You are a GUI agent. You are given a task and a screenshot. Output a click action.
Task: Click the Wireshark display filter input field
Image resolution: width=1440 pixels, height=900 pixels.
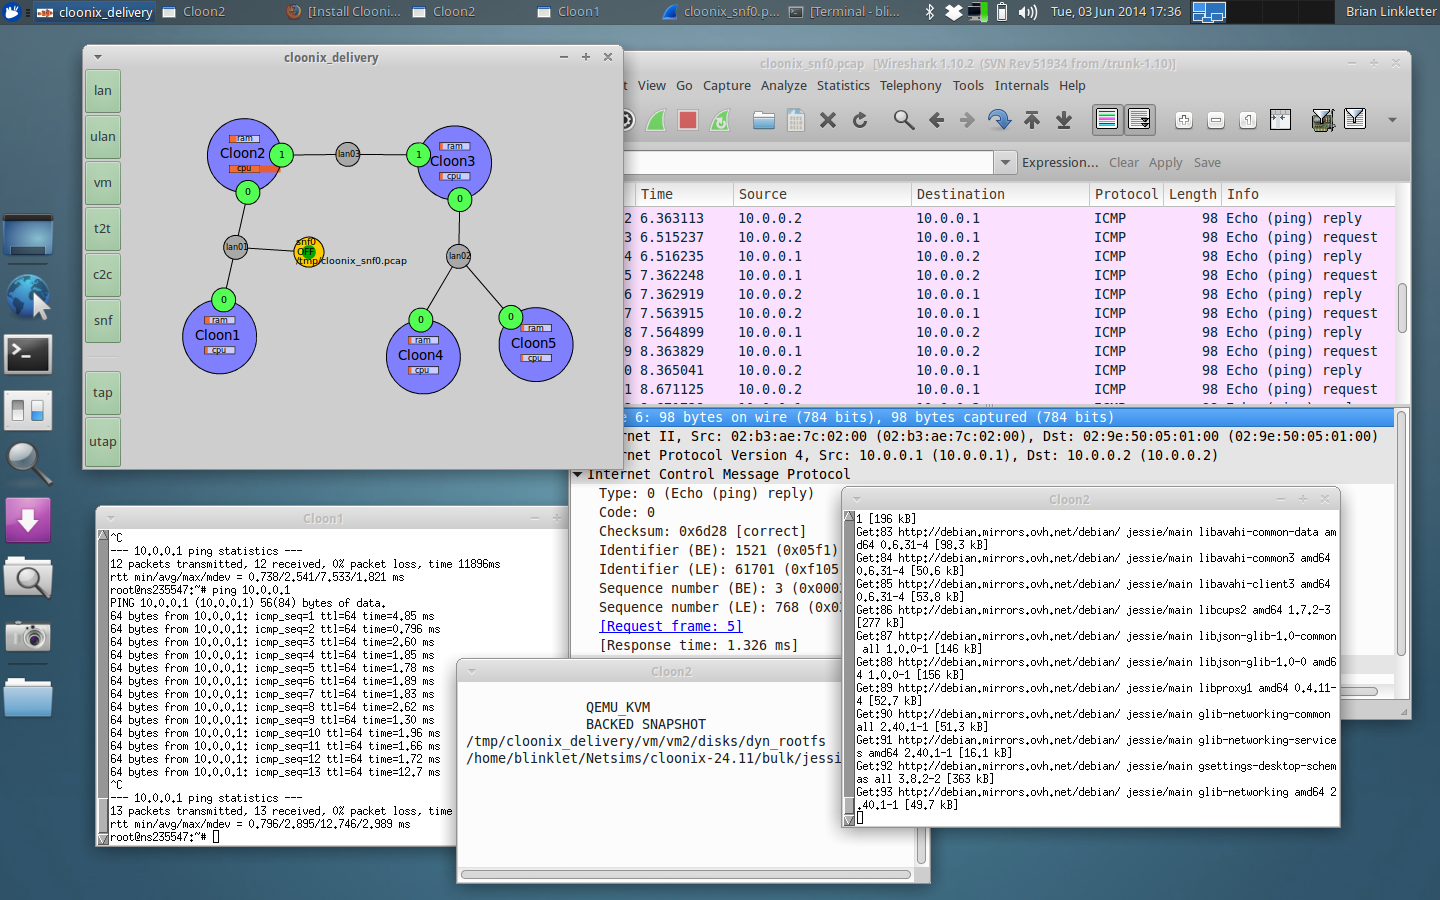pos(808,162)
